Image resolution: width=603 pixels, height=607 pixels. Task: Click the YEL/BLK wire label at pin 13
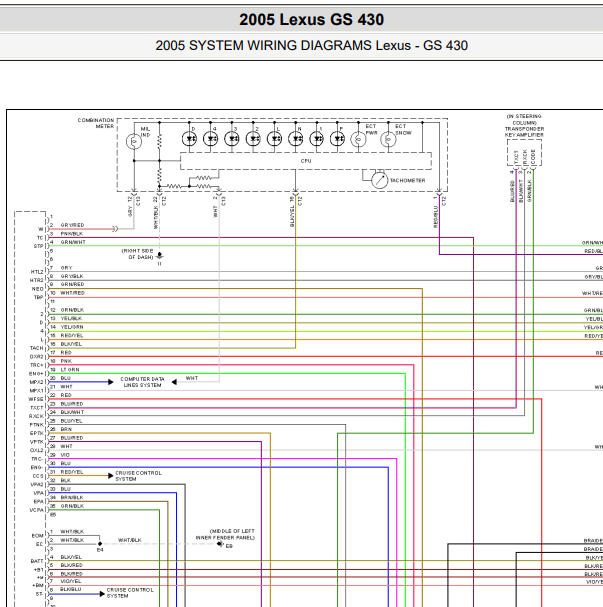pos(71,318)
